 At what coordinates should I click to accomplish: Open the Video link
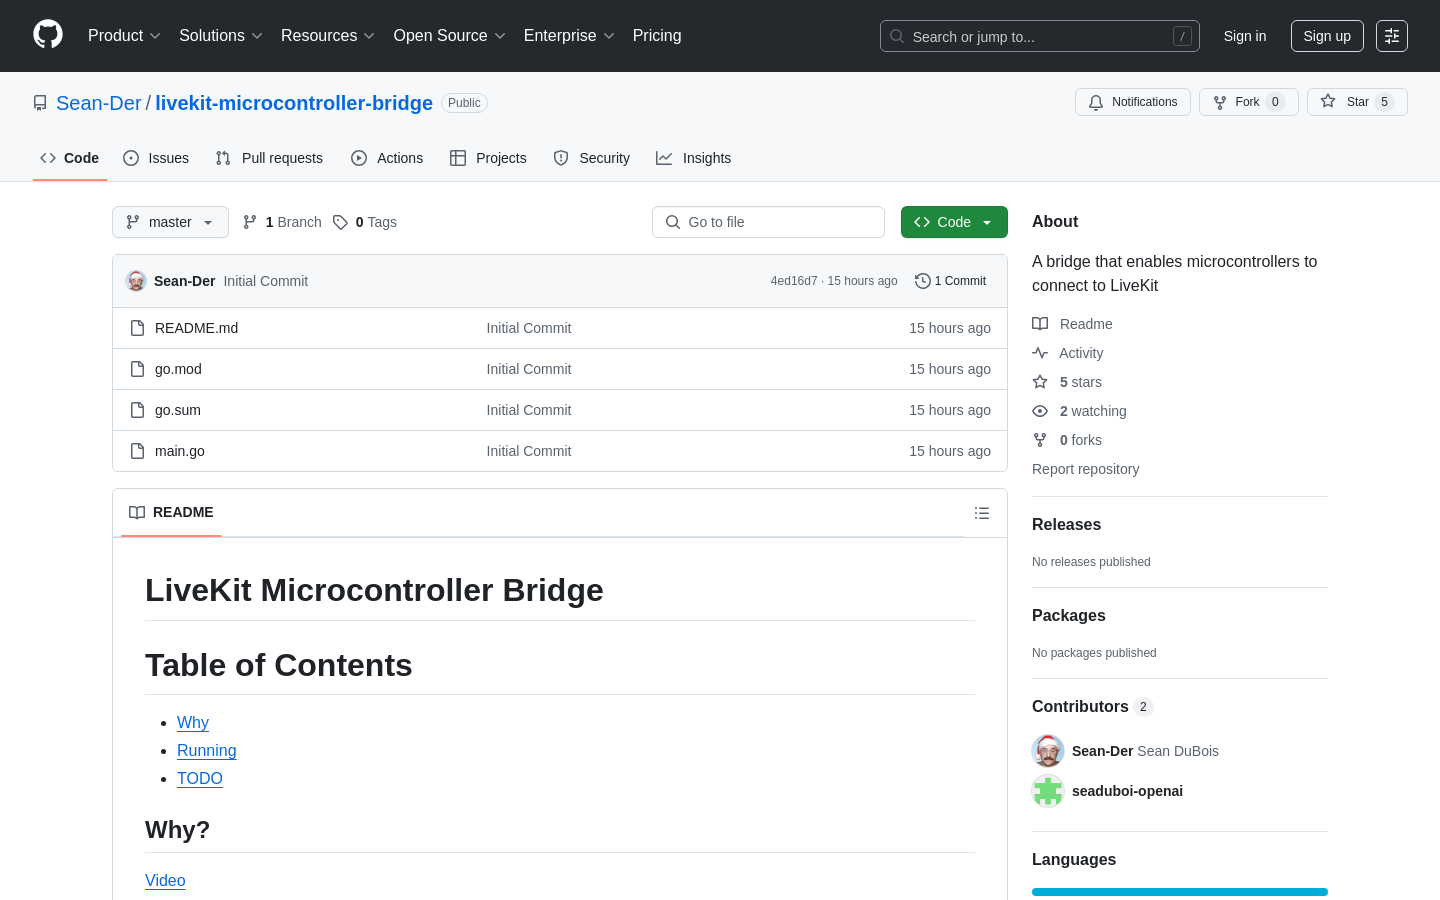click(165, 880)
